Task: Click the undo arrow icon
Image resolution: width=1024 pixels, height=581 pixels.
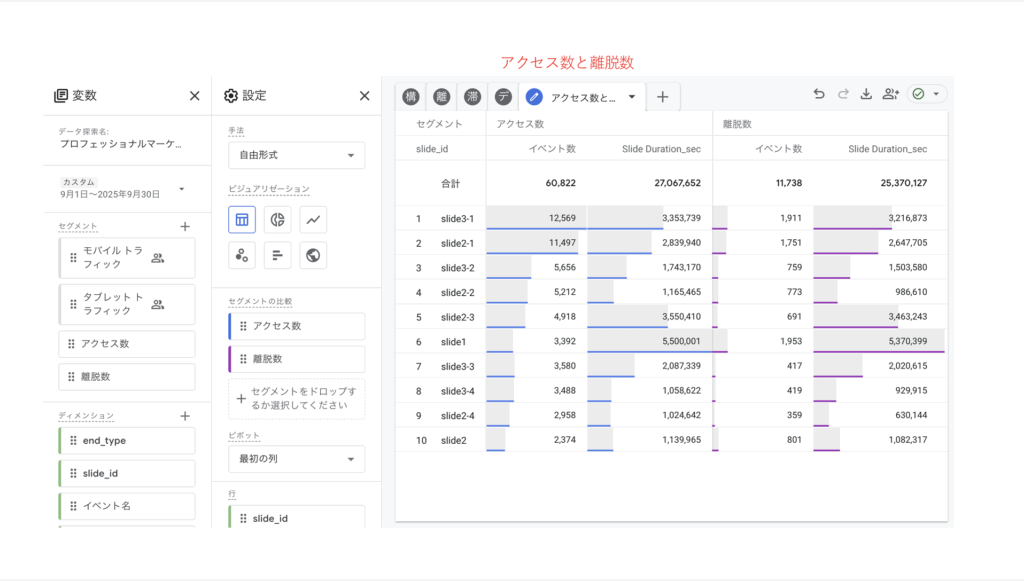Action: tap(819, 95)
